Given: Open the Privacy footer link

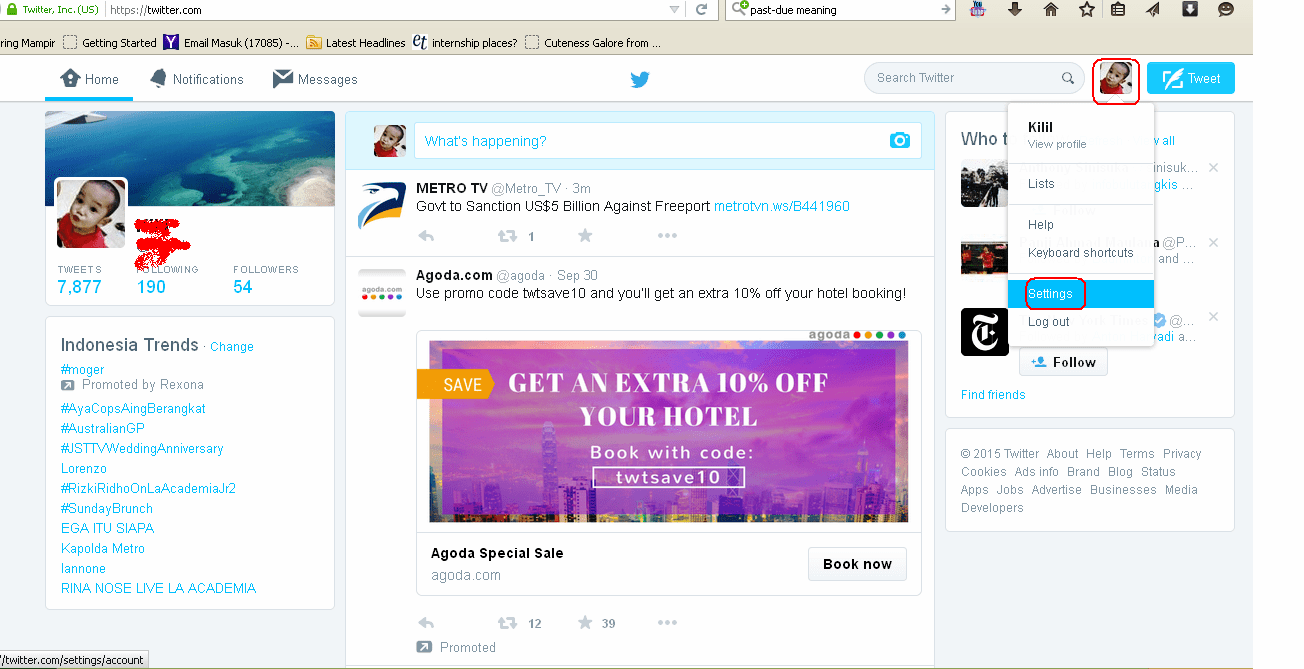Looking at the screenshot, I should click(x=1182, y=454).
